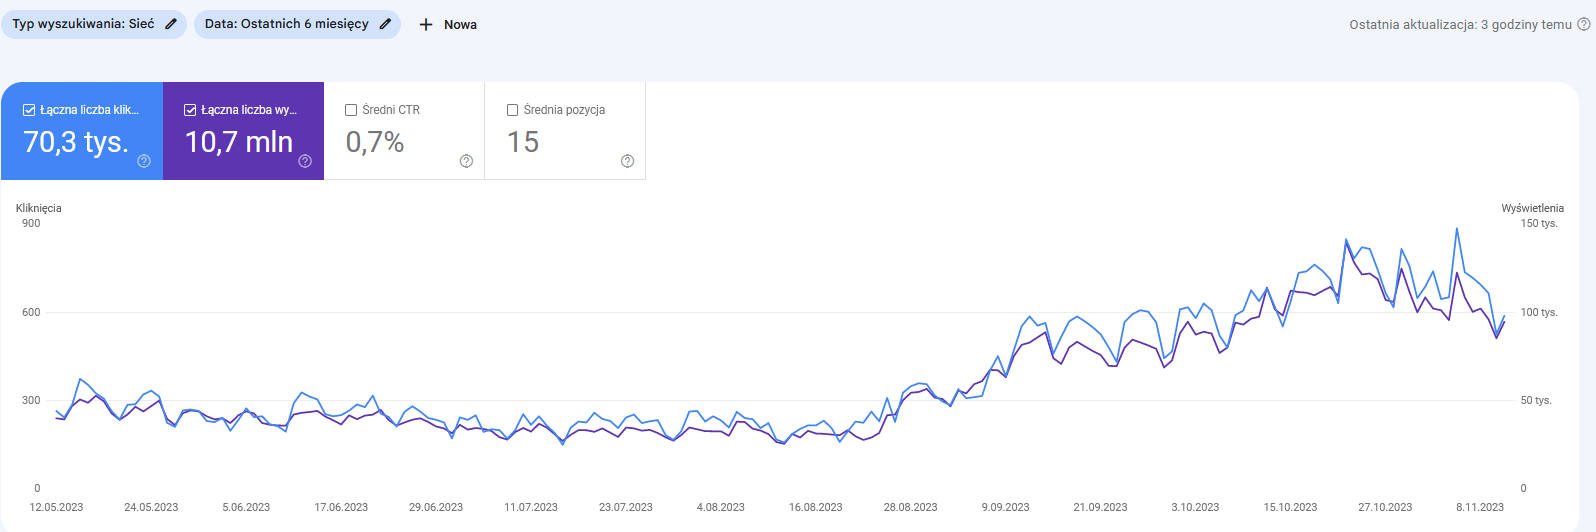Click the 15 average position value
Viewport: 1596px width, 532px height.
coord(523,142)
